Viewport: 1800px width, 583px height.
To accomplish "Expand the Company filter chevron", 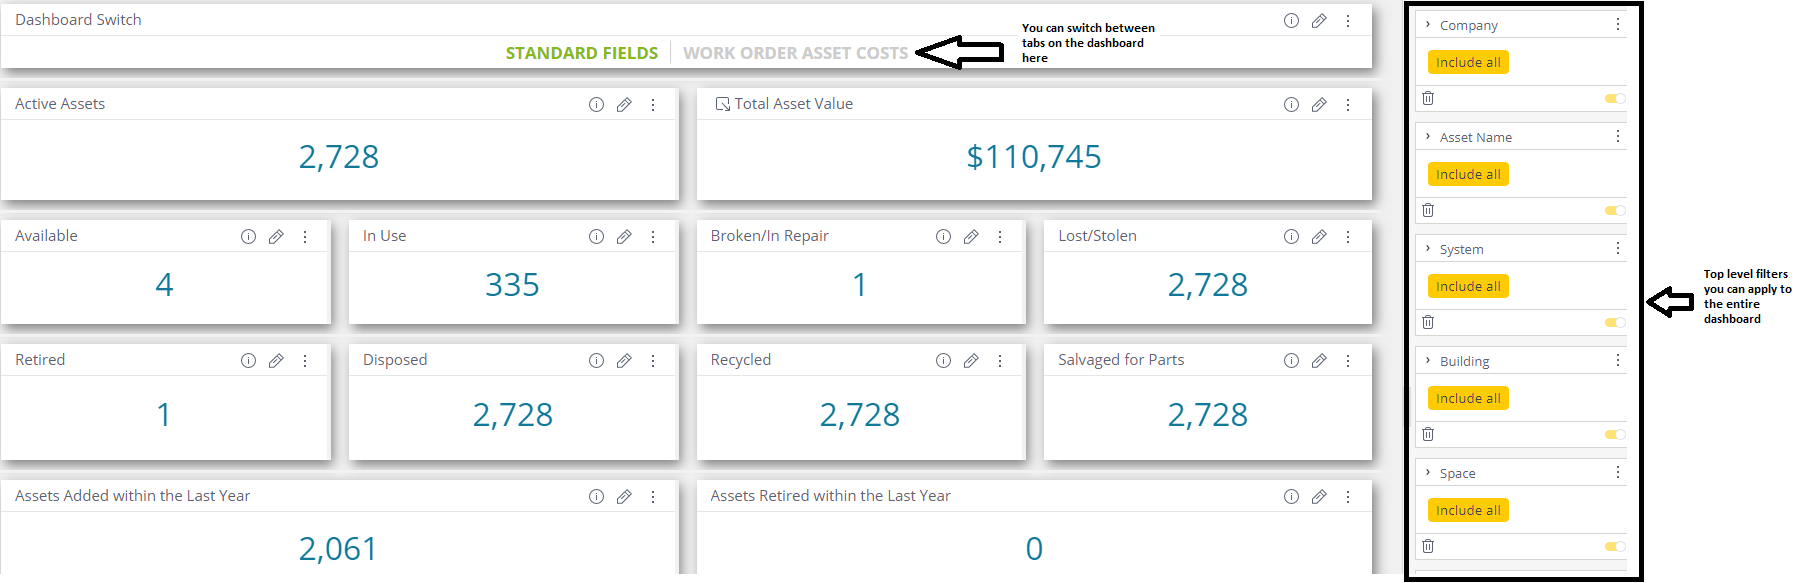I will point(1428,25).
